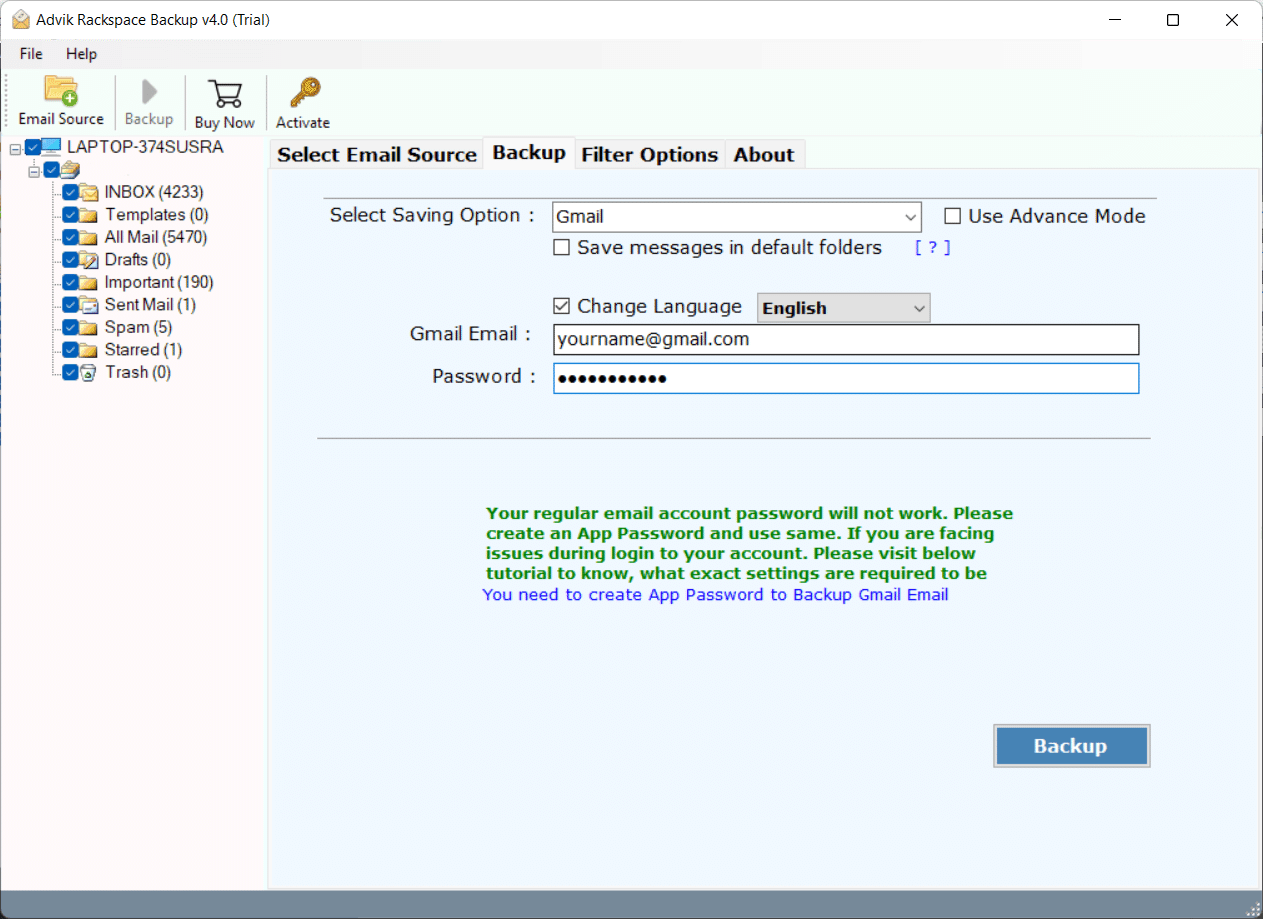The image size is (1263, 919).
Task: Select the Spam (5) folder label
Action: click(x=138, y=327)
